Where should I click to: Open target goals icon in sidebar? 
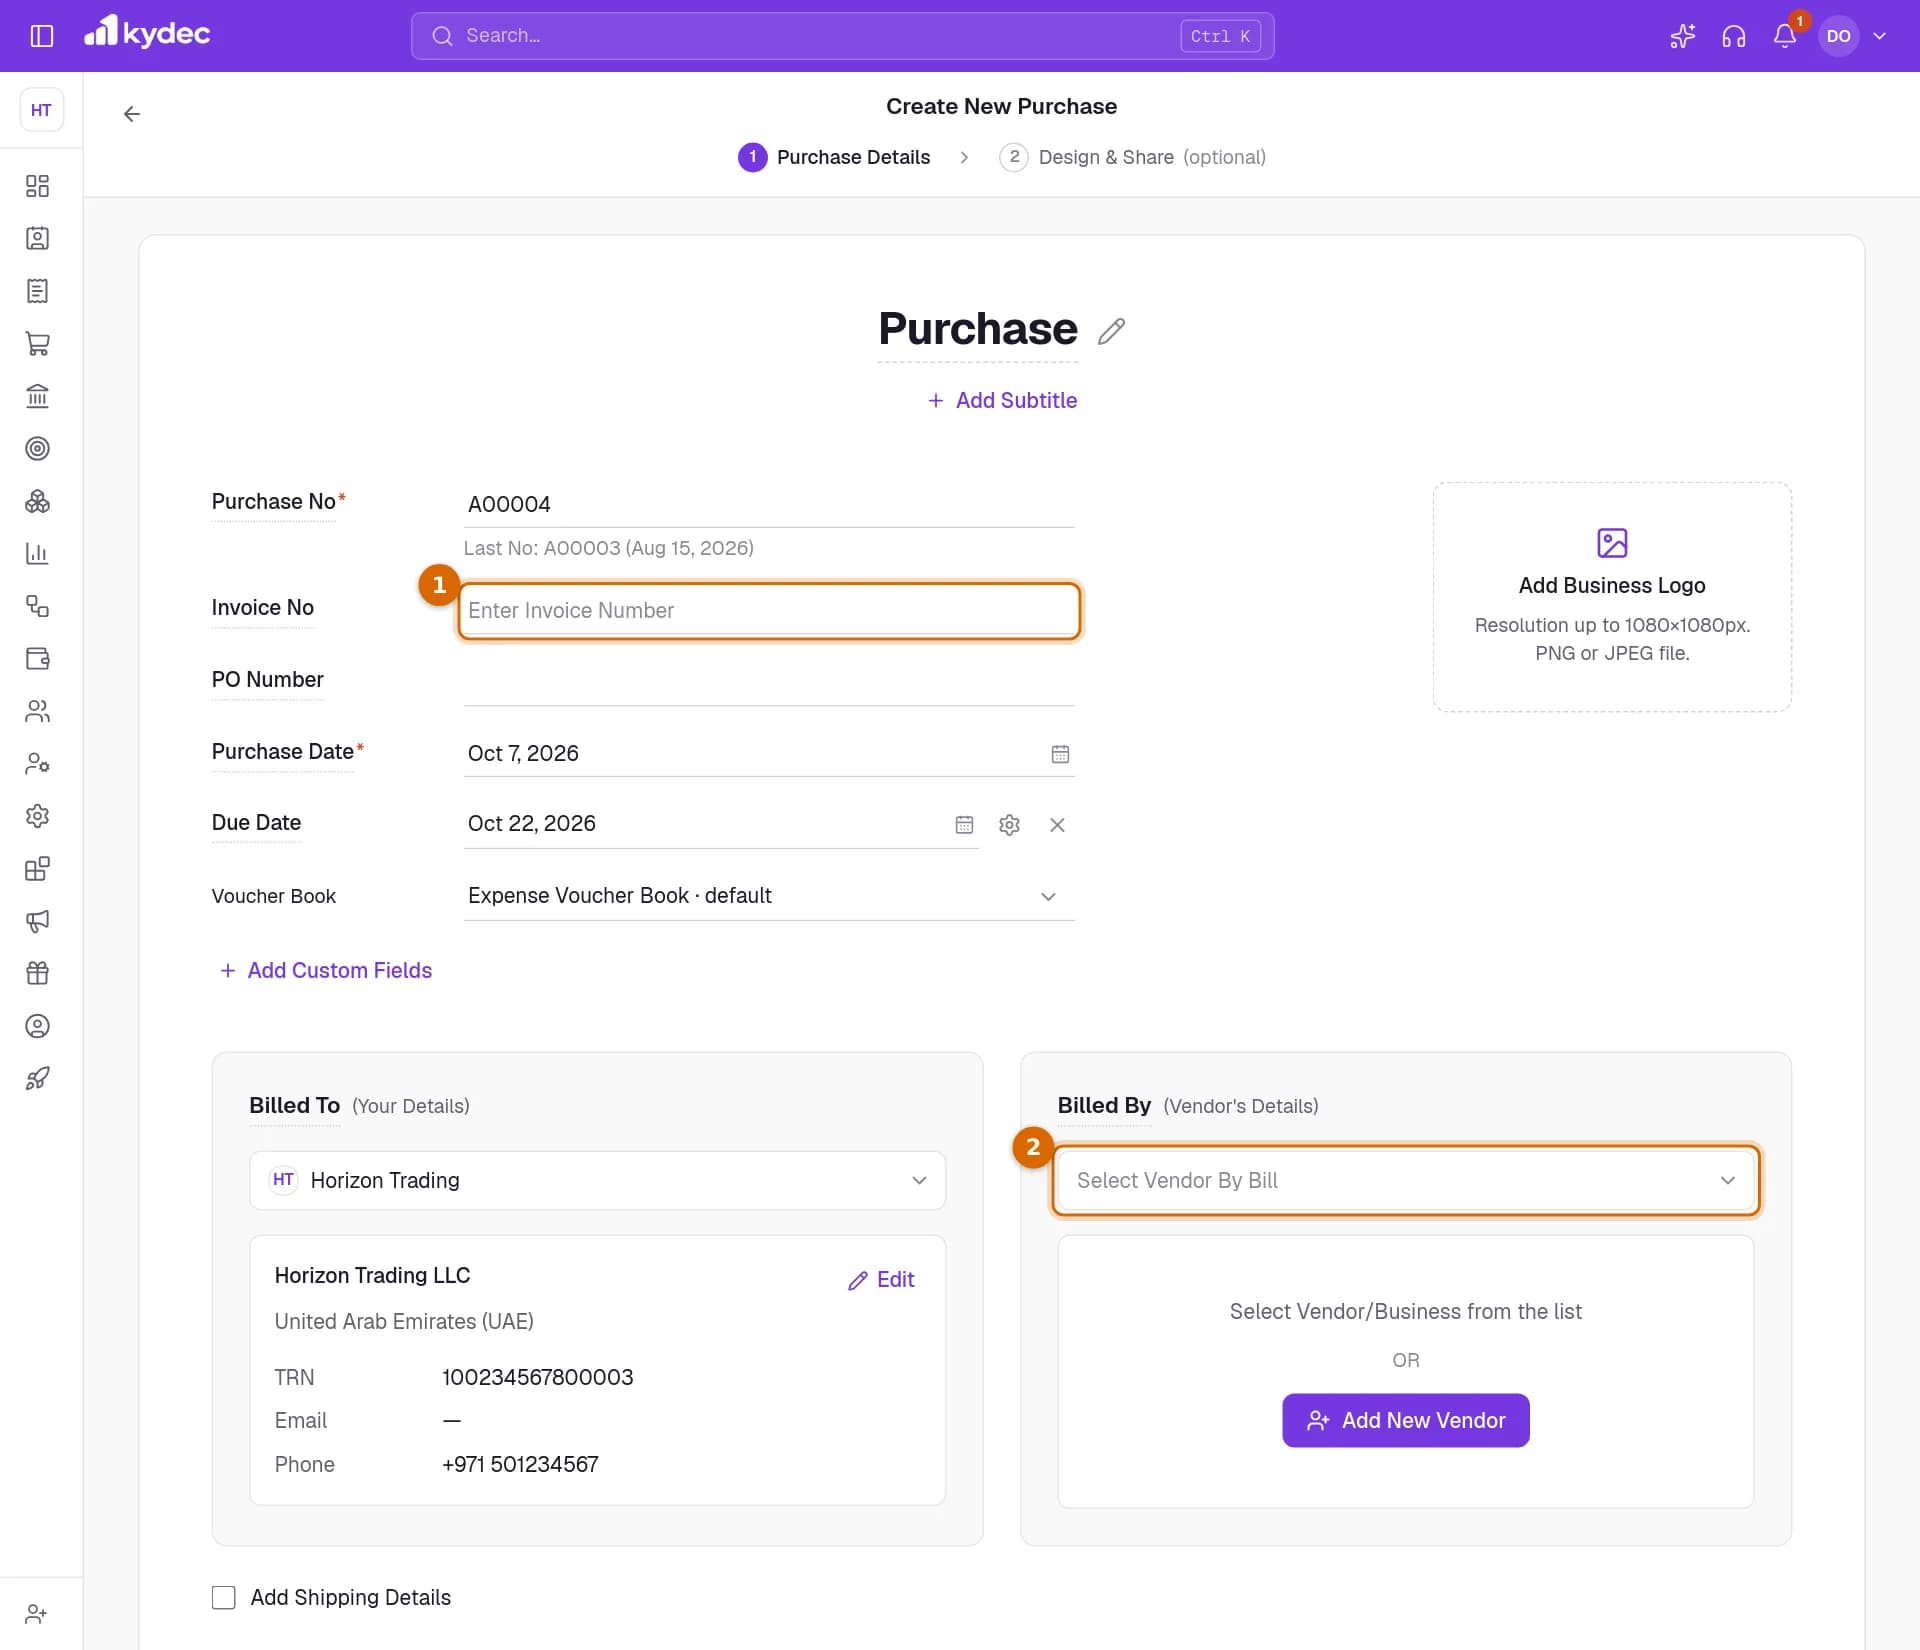37,449
